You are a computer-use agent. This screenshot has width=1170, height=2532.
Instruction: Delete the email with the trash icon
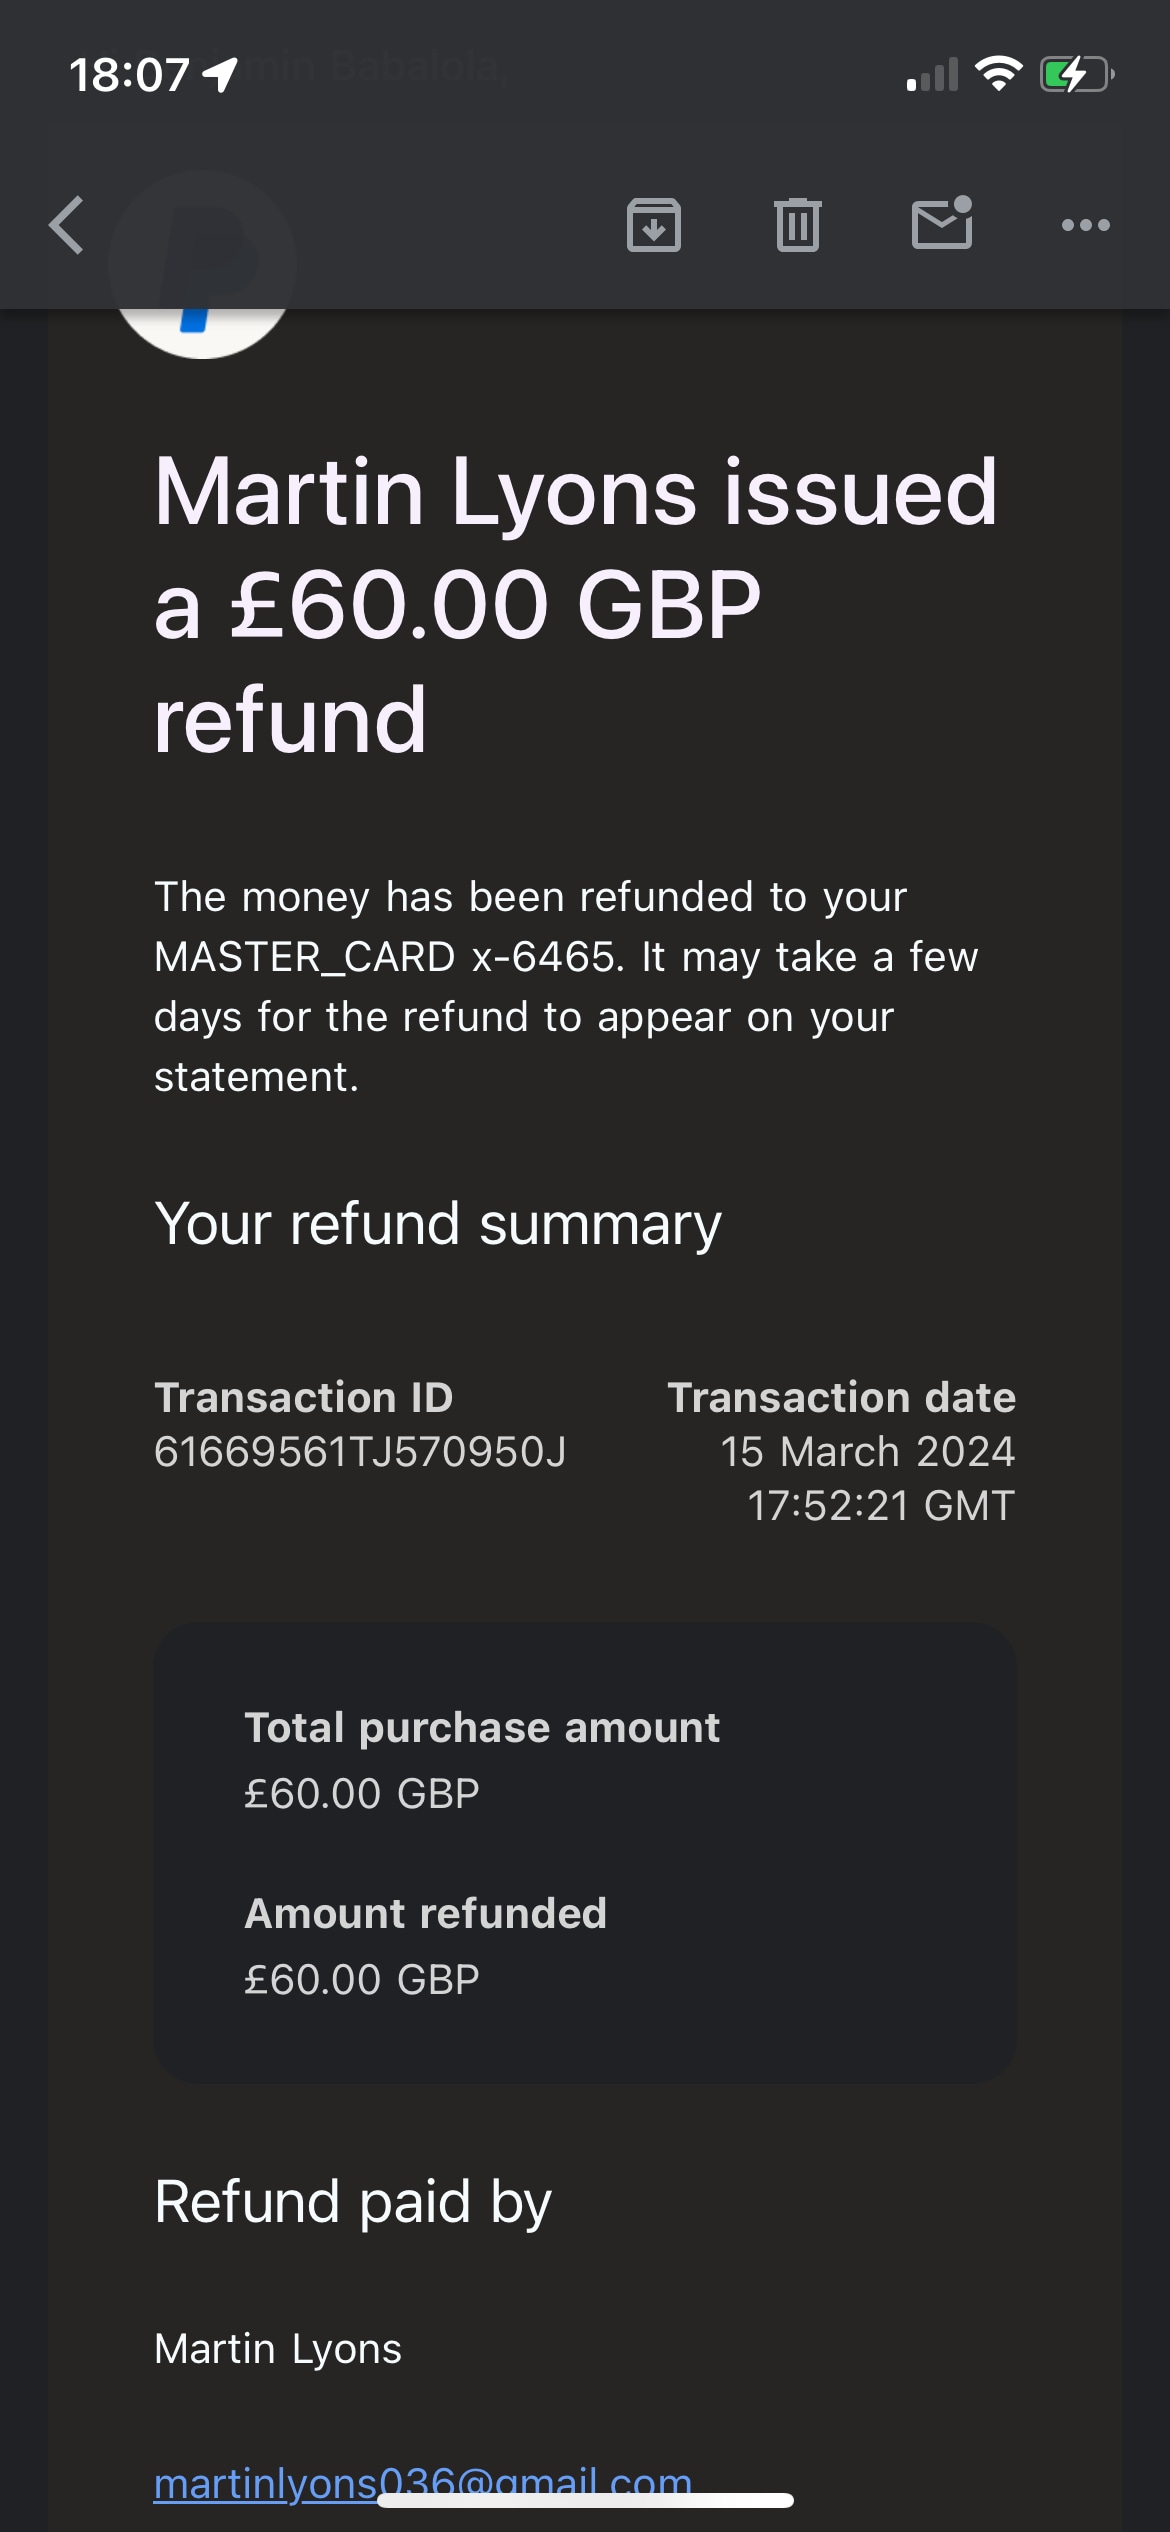(x=798, y=225)
